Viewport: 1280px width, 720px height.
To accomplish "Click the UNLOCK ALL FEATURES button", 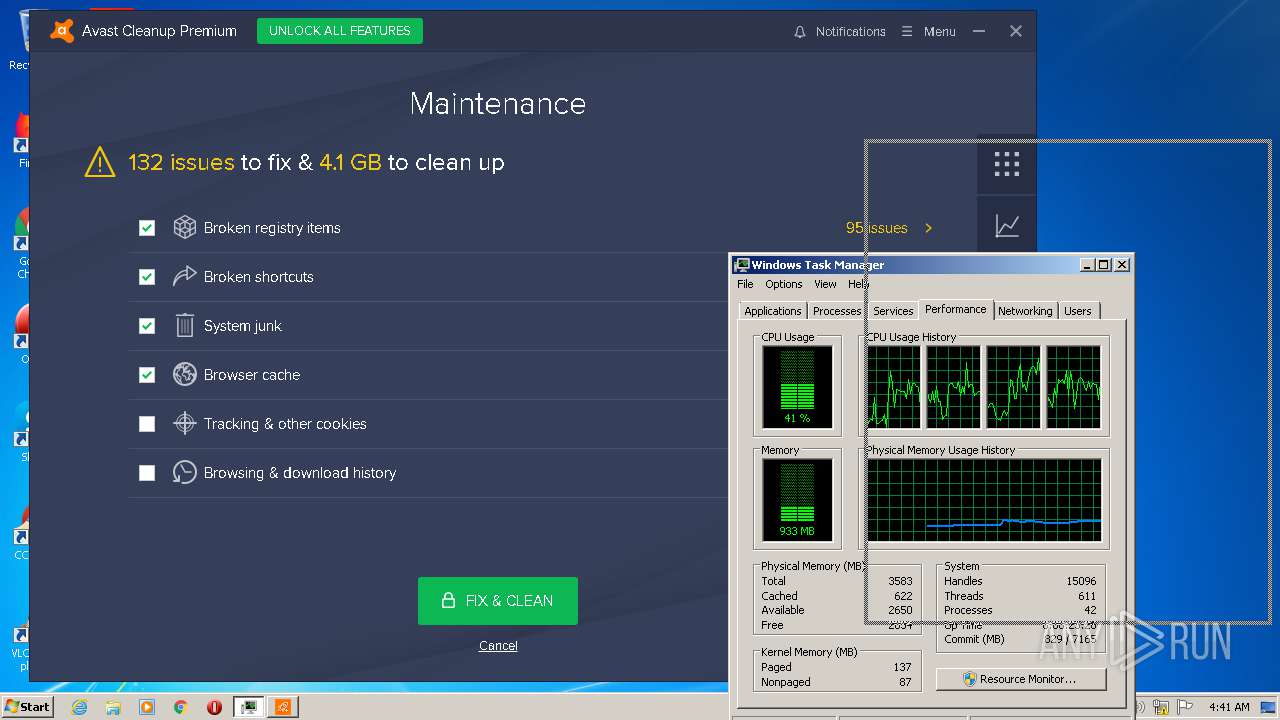I will point(340,31).
